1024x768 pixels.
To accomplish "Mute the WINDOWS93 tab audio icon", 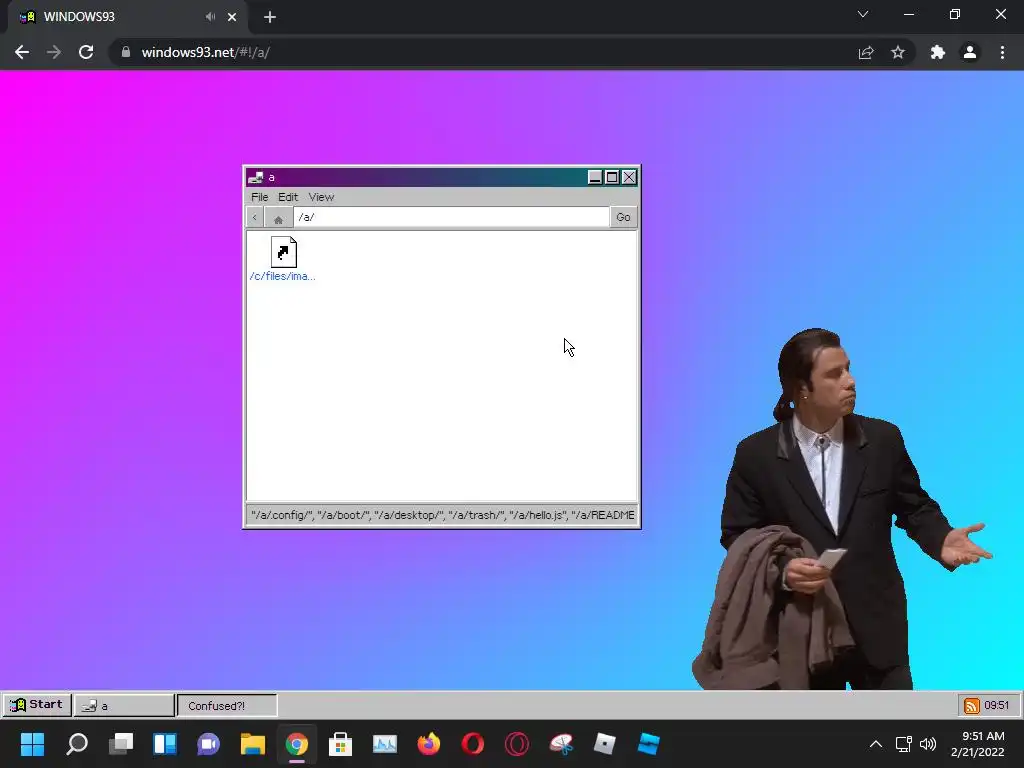I will [210, 17].
